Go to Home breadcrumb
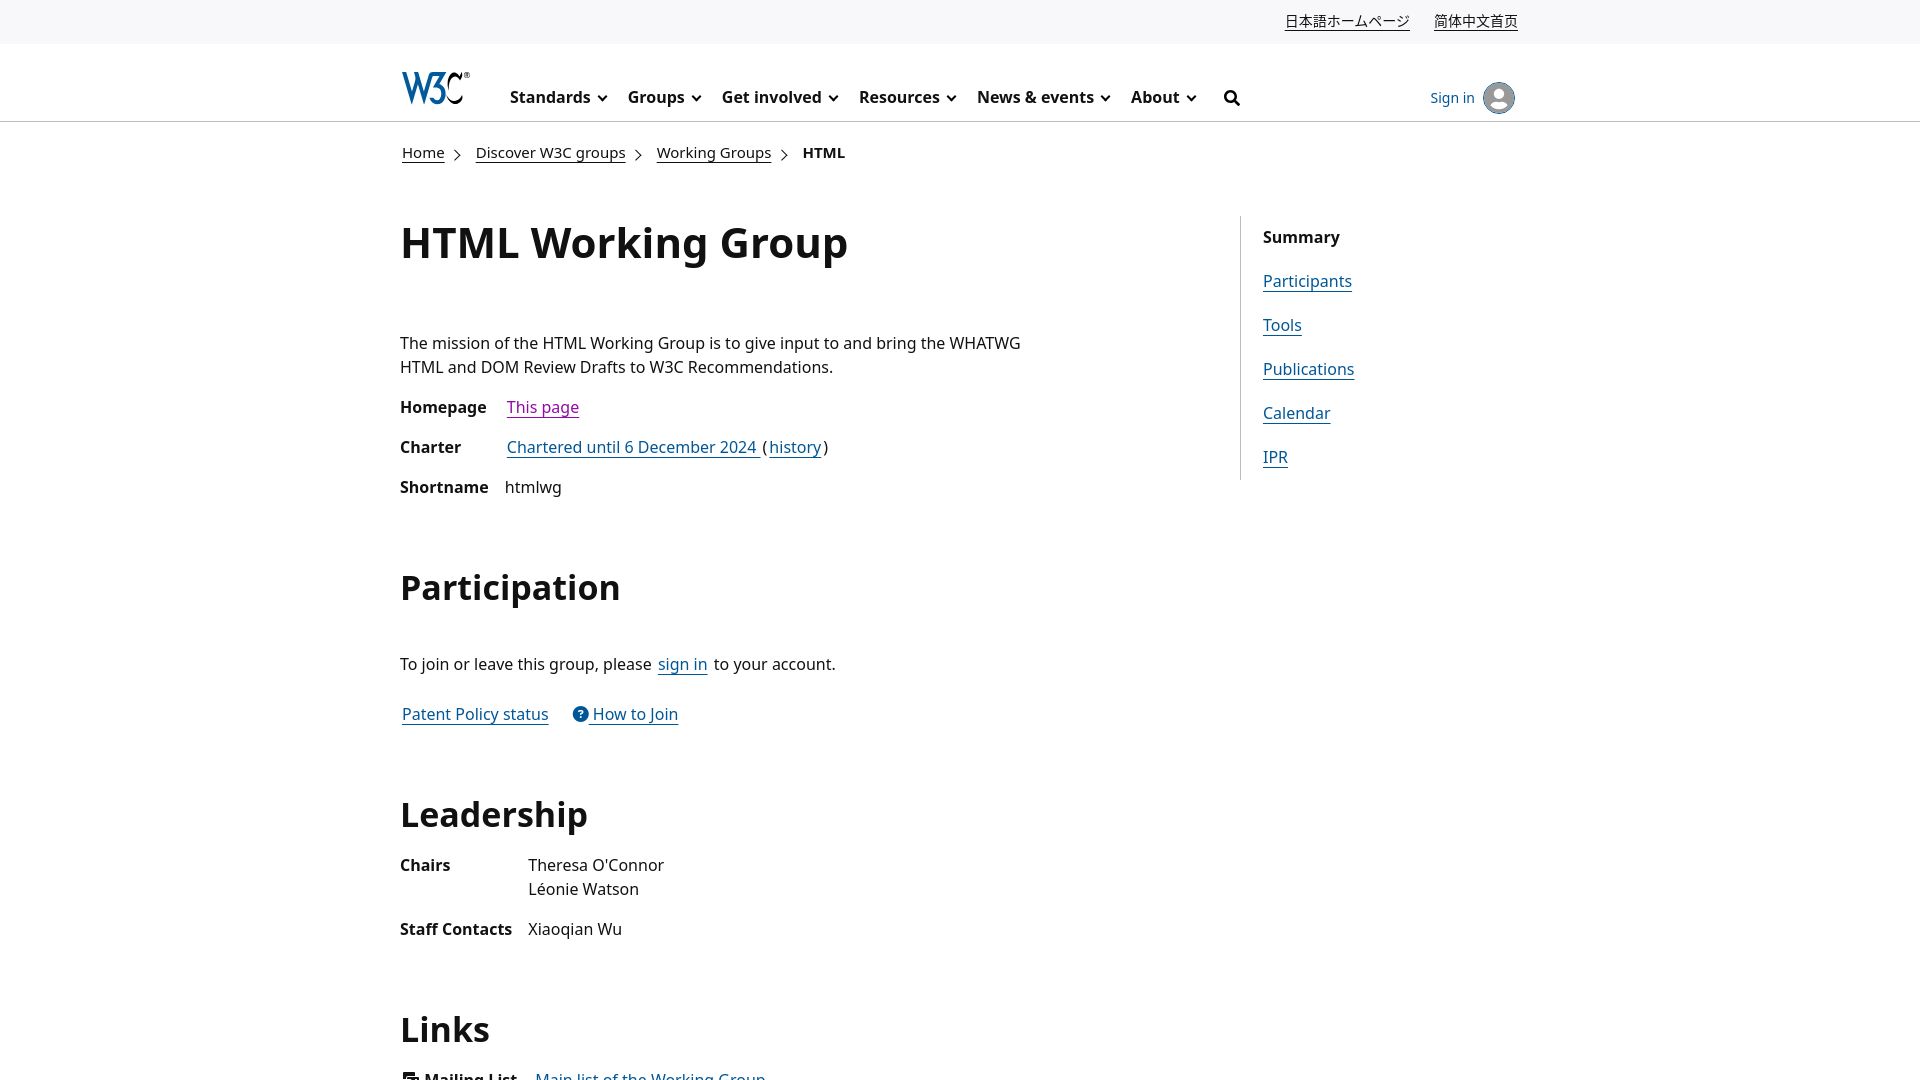The height and width of the screenshot is (1080, 1920). tap(423, 153)
